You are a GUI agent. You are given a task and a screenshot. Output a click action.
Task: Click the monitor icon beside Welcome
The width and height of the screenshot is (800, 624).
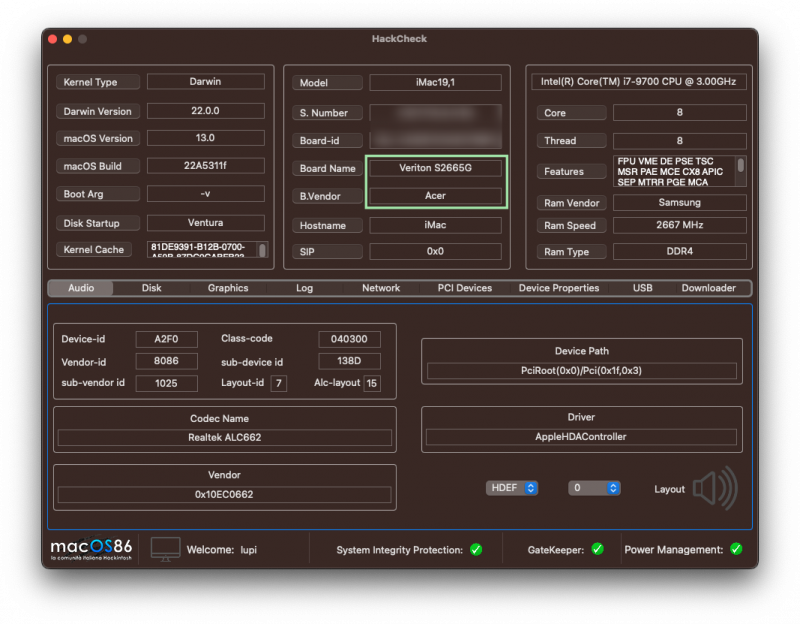click(x=166, y=549)
